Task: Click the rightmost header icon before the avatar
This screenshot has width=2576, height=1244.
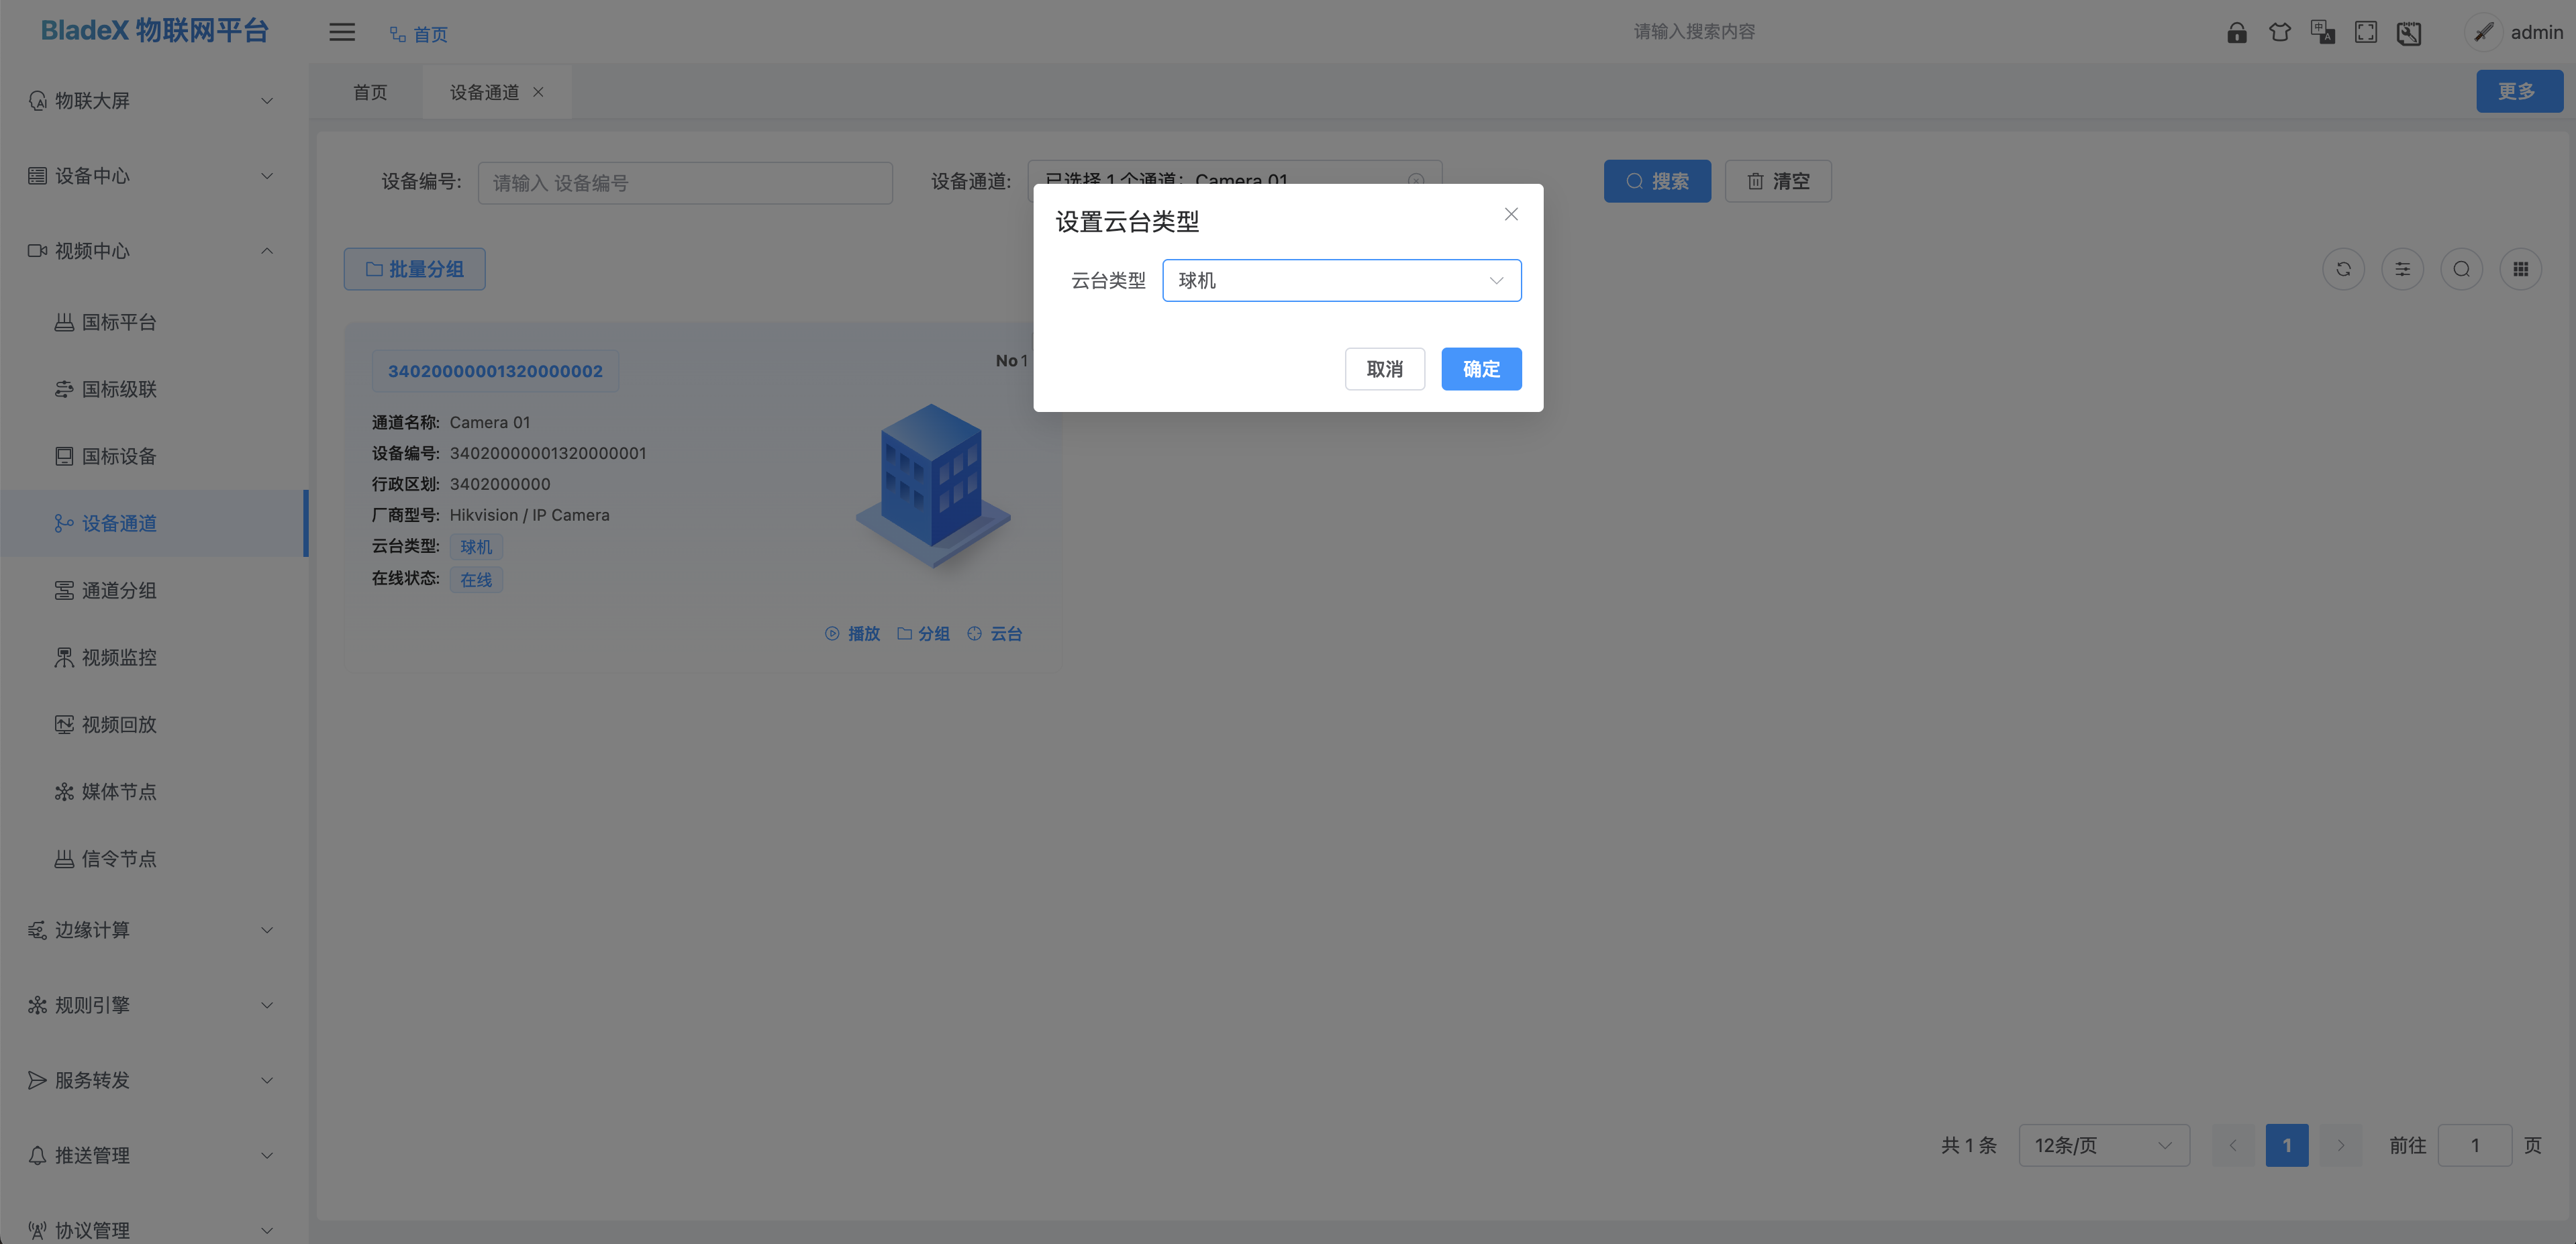Action: pyautogui.click(x=2409, y=33)
